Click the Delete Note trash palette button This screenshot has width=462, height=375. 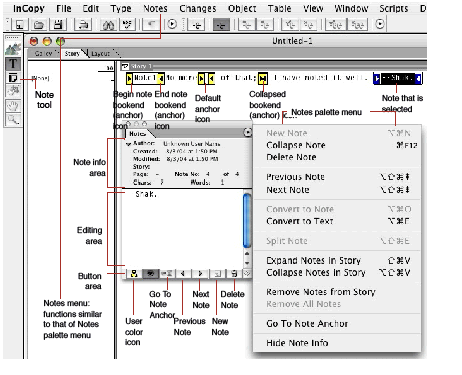point(234,274)
